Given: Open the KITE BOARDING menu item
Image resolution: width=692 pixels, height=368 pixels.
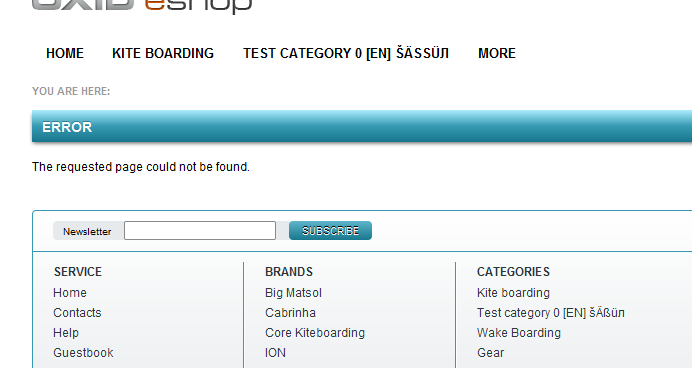Looking at the screenshot, I should (163, 53).
